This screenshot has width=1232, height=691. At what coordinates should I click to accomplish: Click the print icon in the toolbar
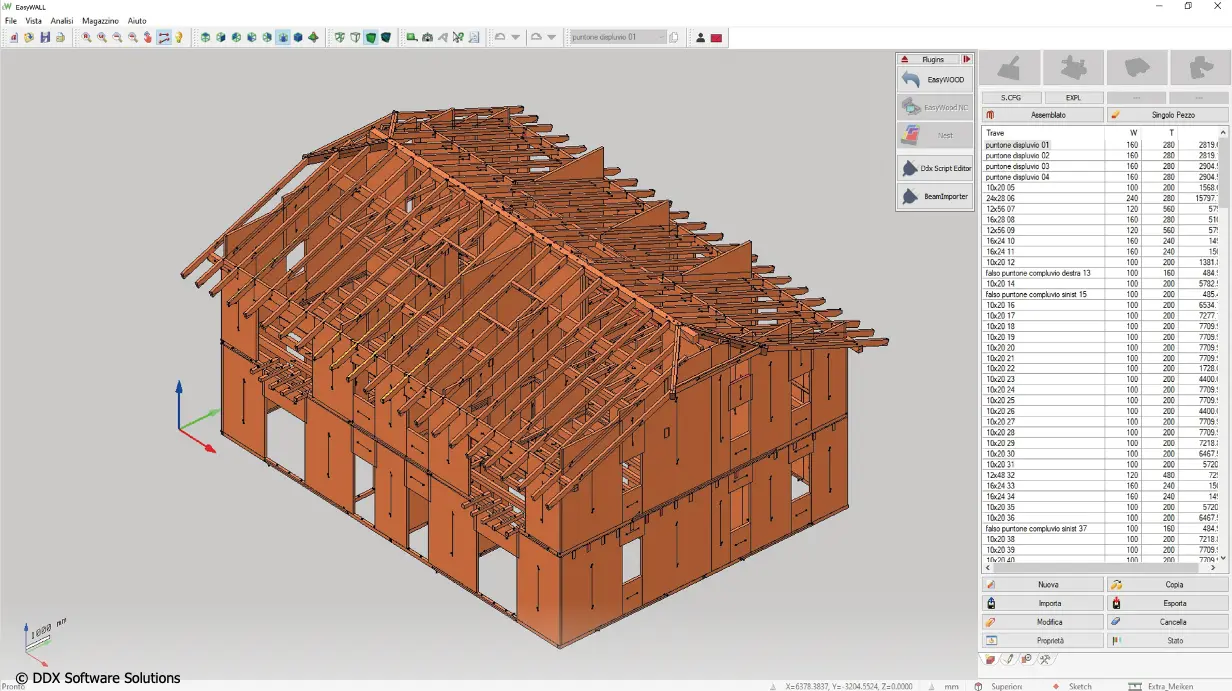pyautogui.click(x=60, y=37)
